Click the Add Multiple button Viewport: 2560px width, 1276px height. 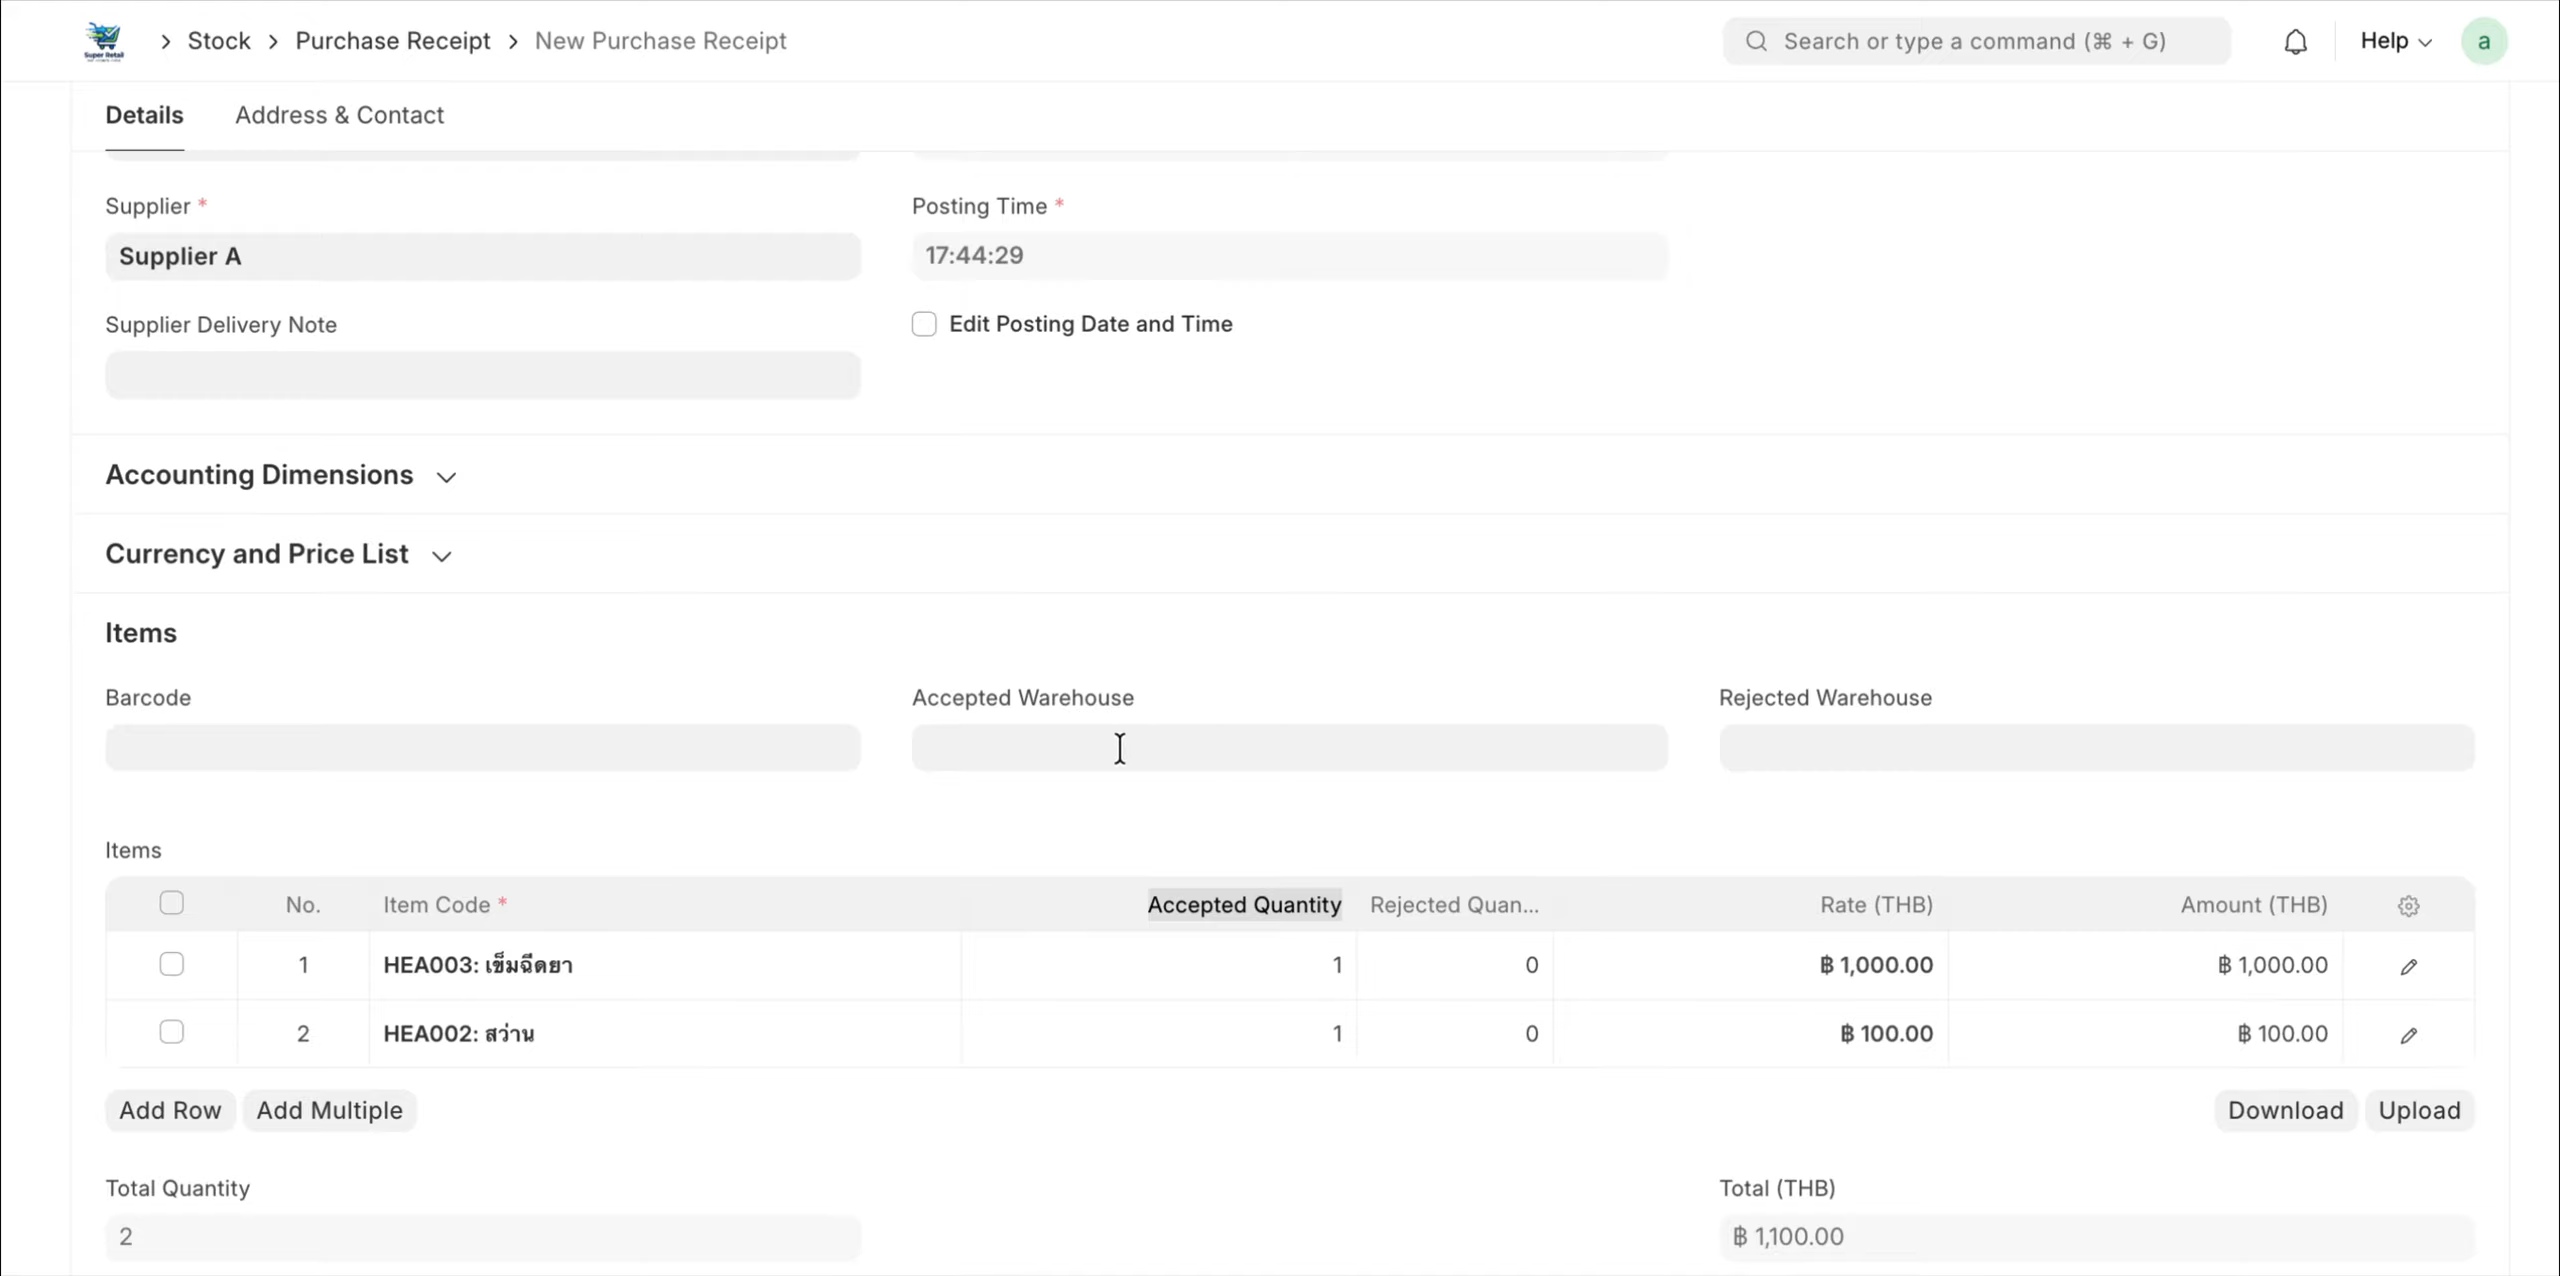329,1110
